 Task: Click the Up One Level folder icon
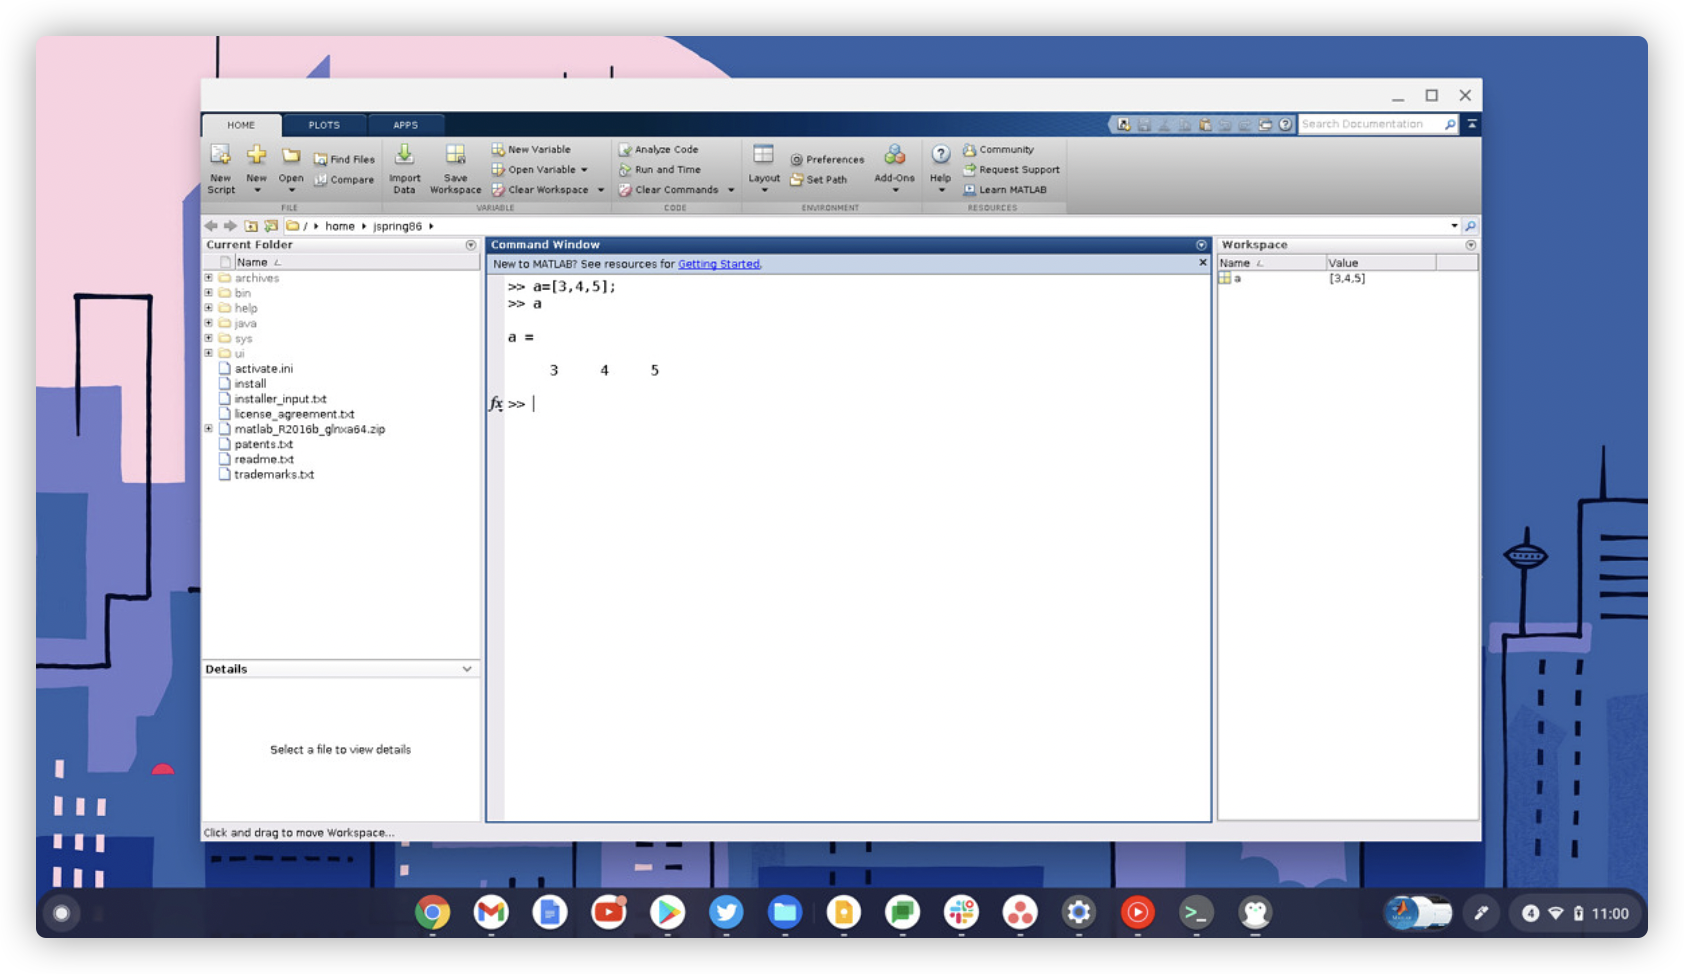point(251,226)
